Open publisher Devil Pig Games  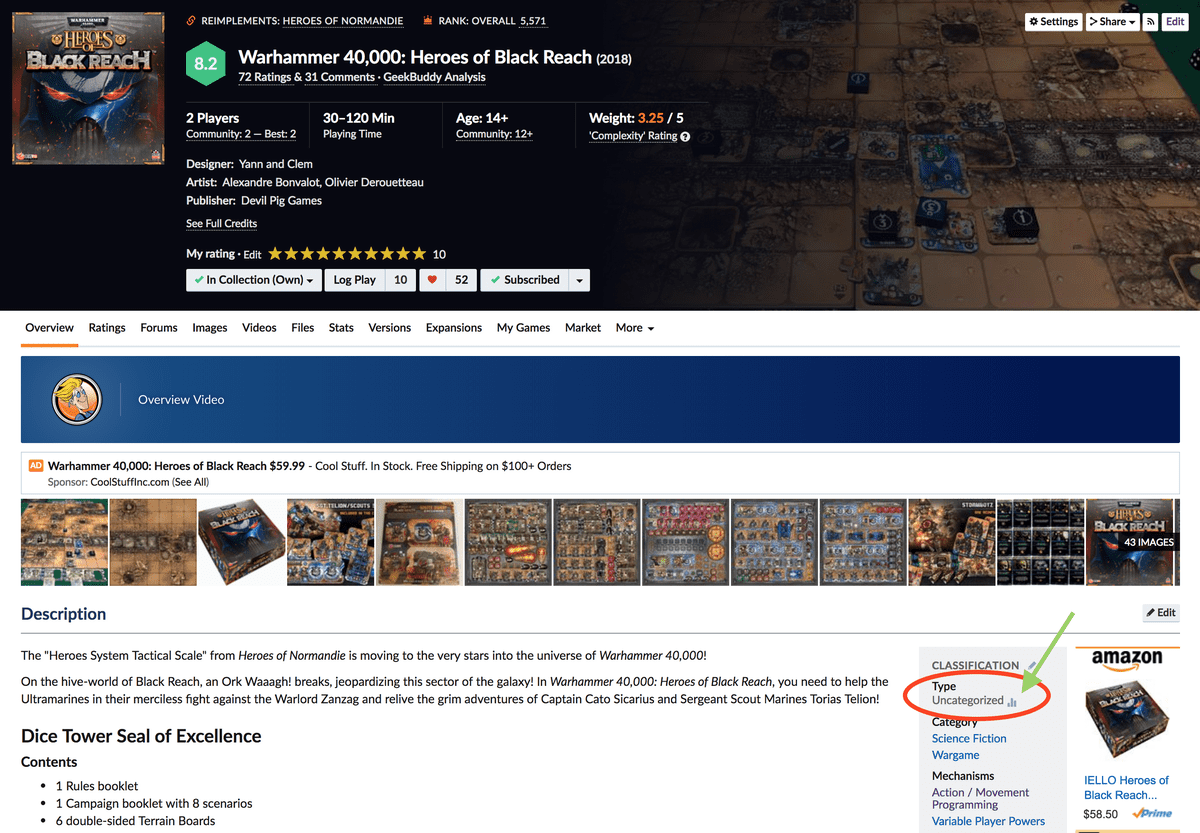(281, 201)
